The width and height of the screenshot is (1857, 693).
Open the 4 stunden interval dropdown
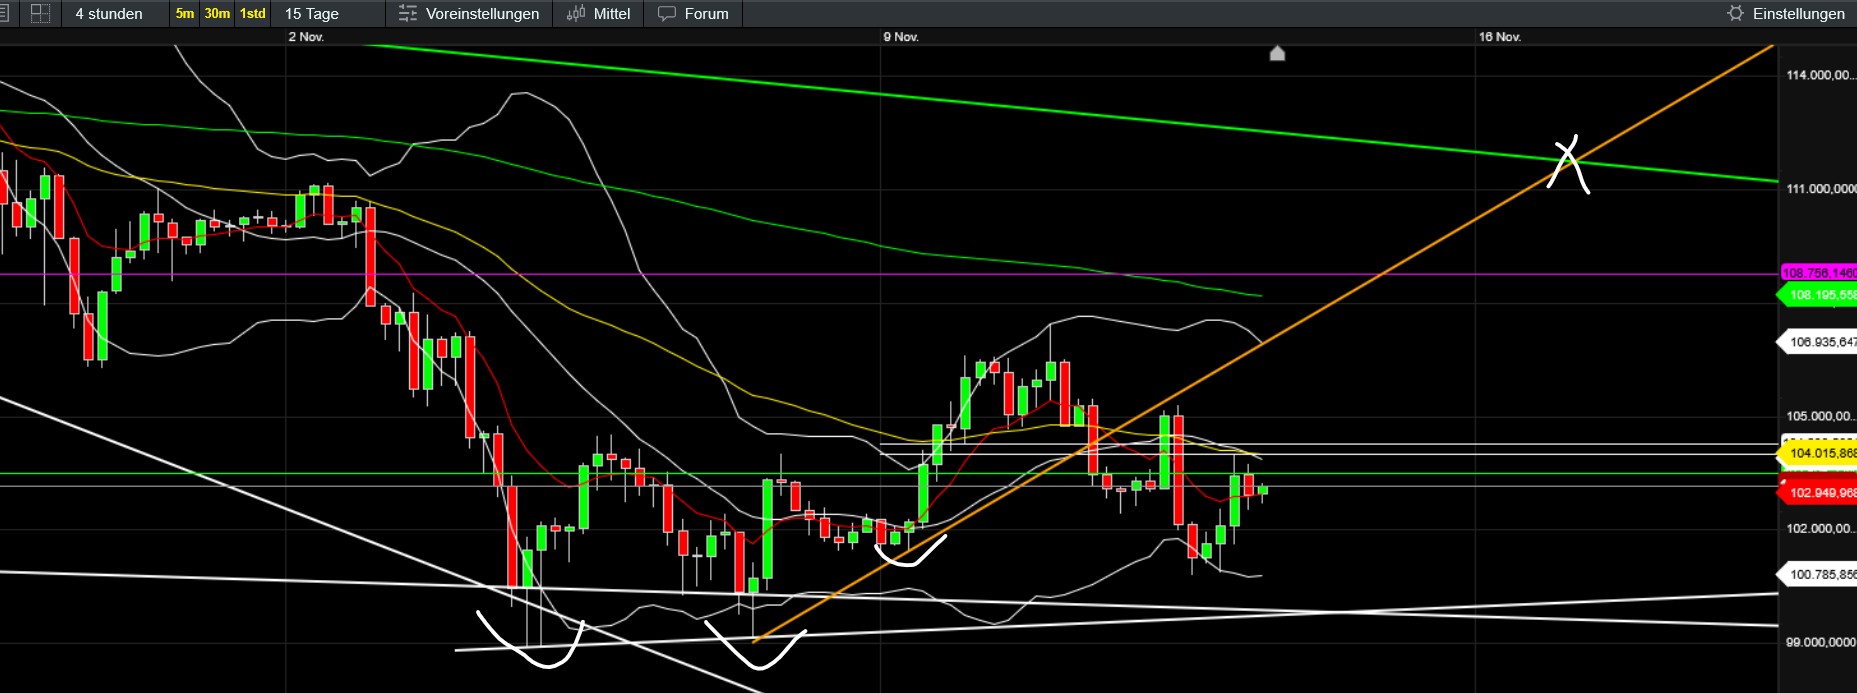pyautogui.click(x=109, y=14)
